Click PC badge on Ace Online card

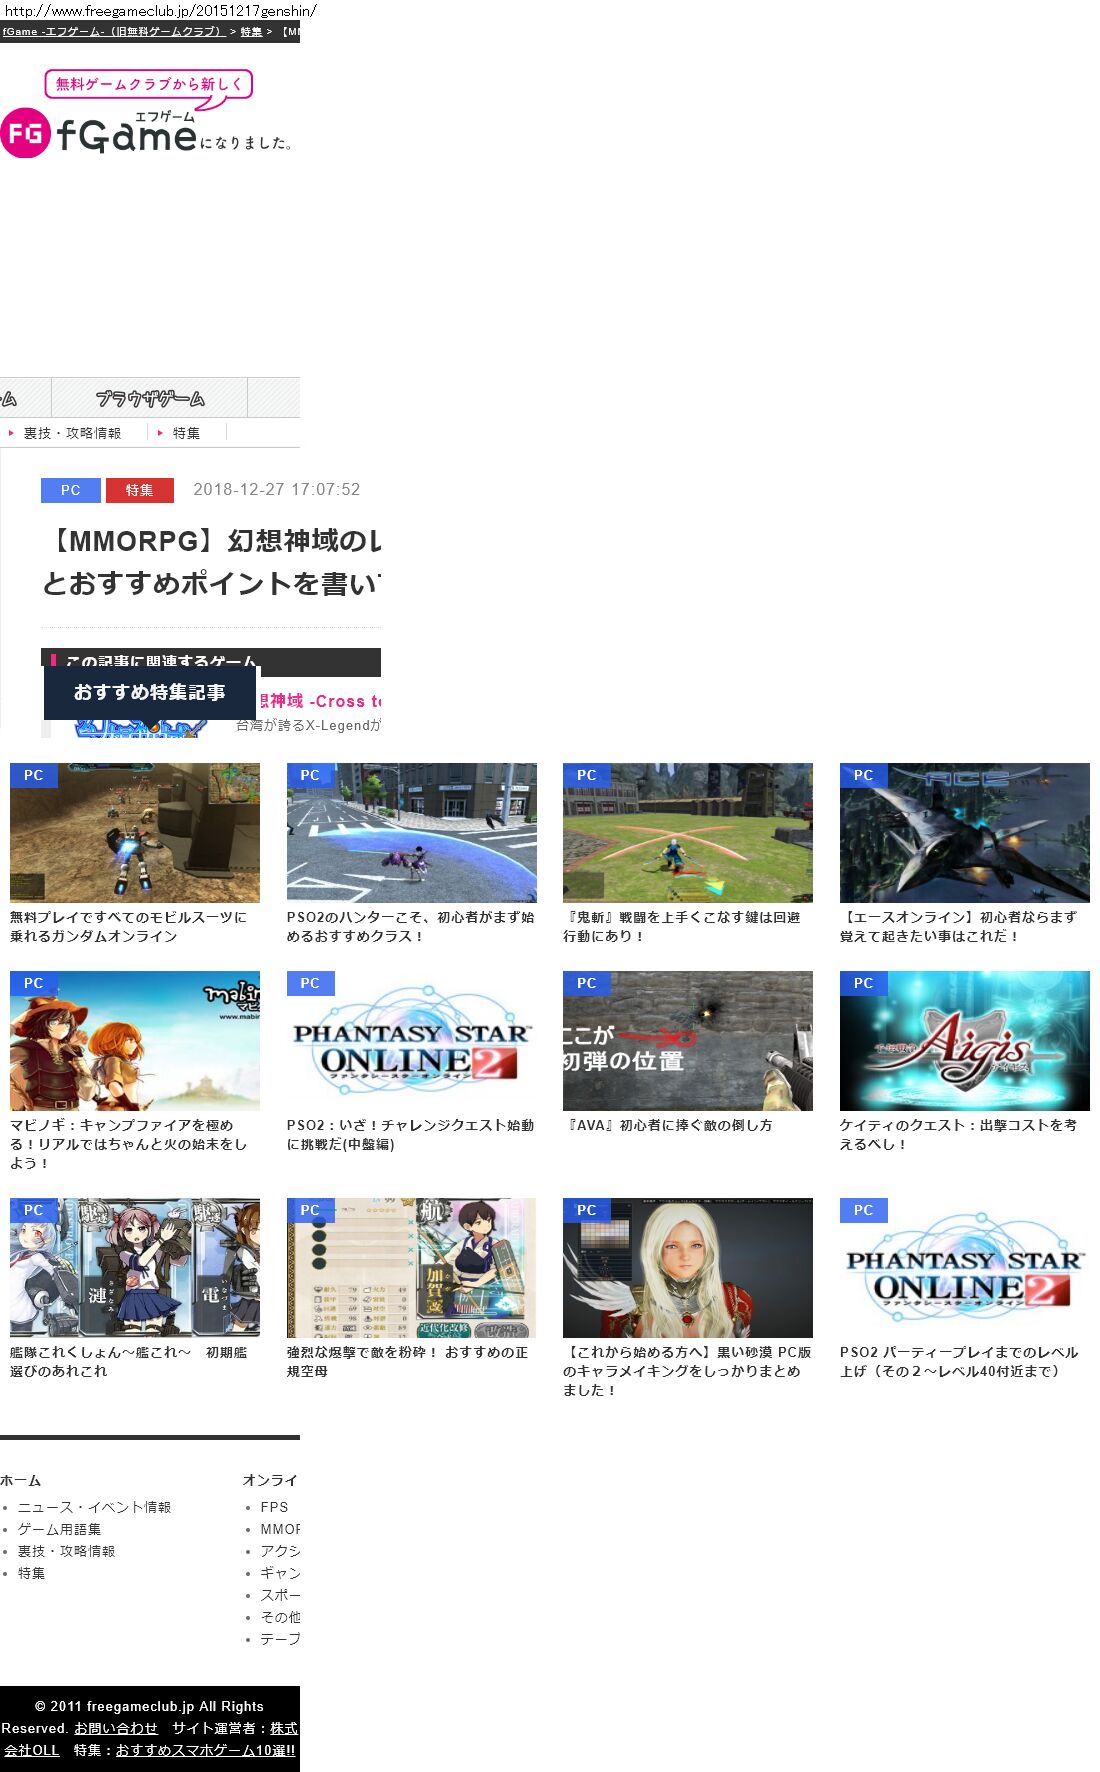tap(864, 775)
